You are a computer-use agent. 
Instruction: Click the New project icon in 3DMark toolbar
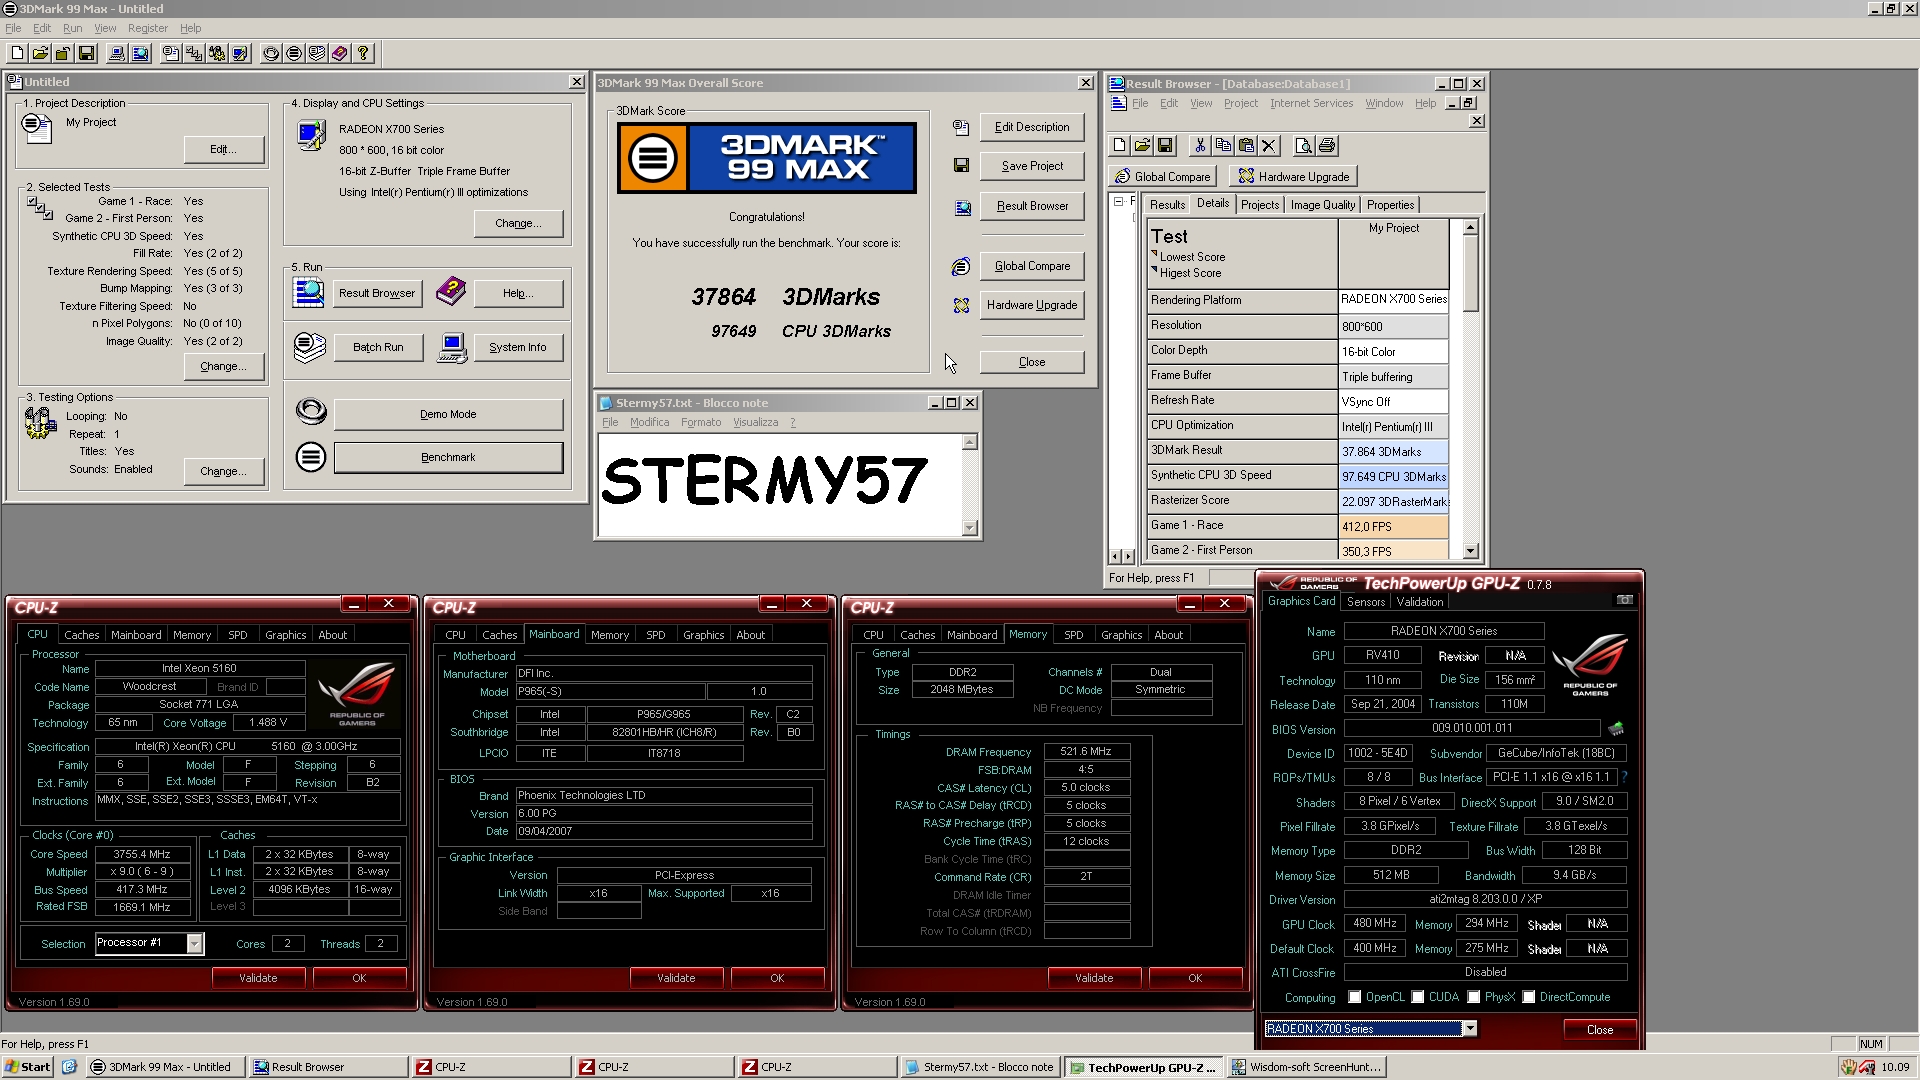coord(17,54)
